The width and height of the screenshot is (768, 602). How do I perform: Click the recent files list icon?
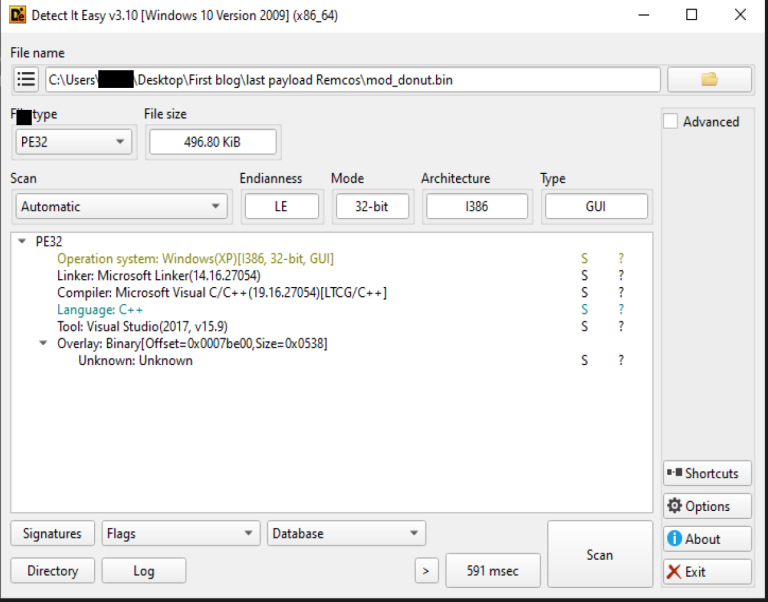(27, 80)
